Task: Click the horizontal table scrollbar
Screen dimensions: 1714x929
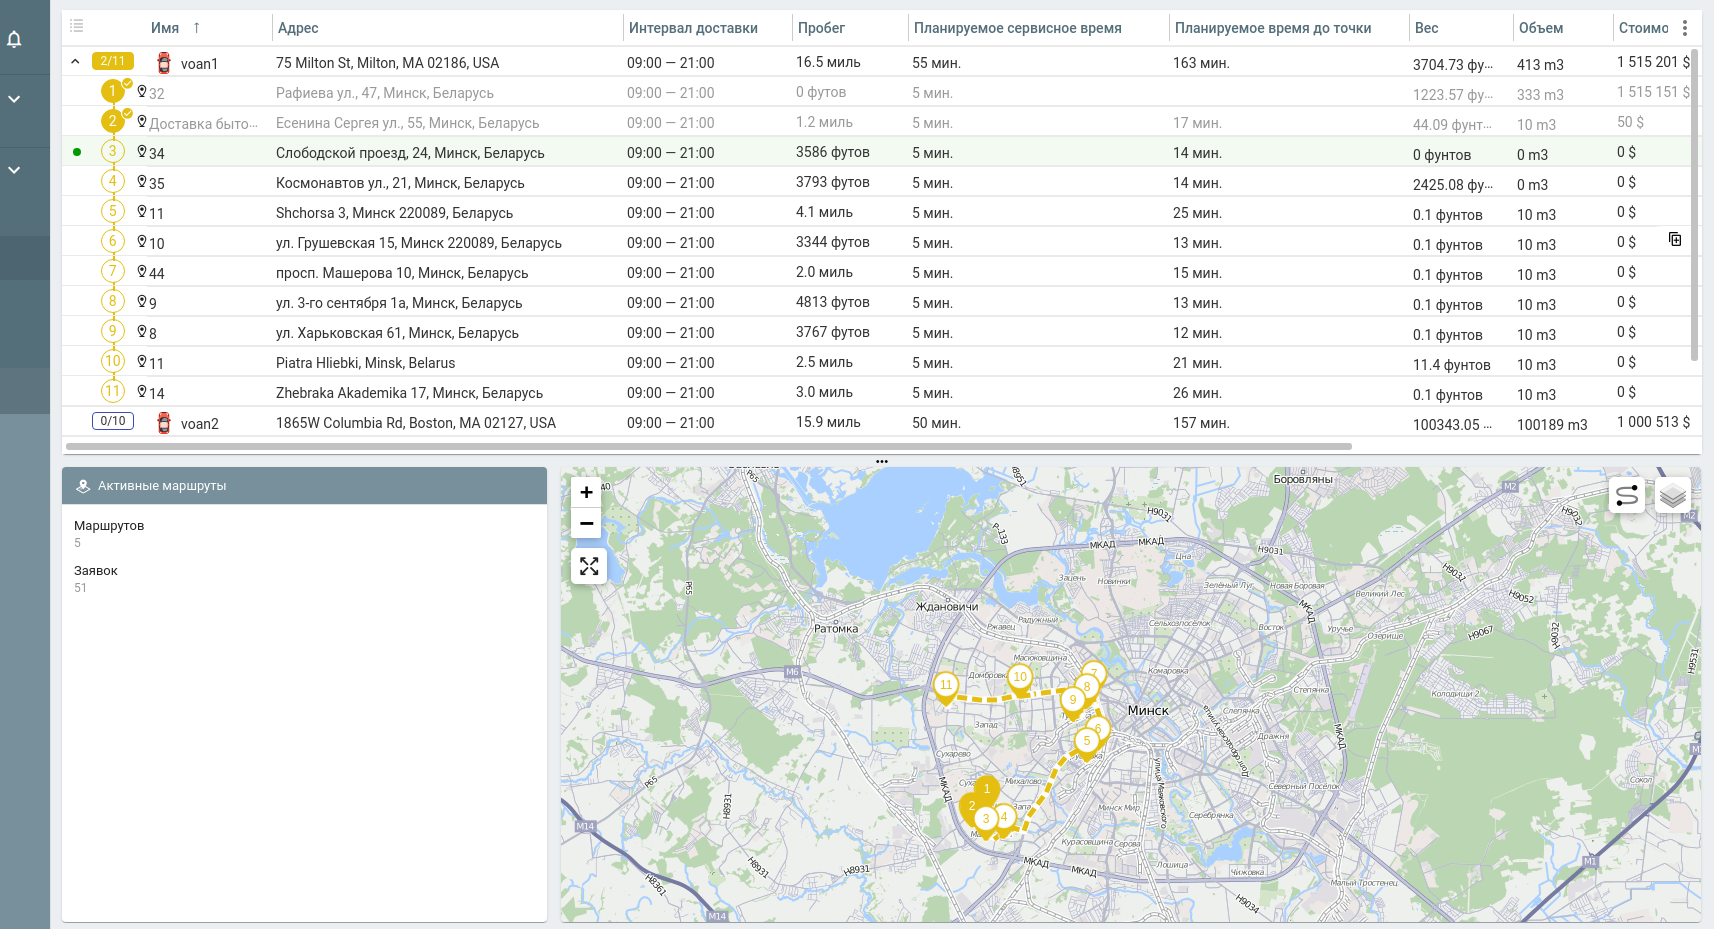Action: 708,446
